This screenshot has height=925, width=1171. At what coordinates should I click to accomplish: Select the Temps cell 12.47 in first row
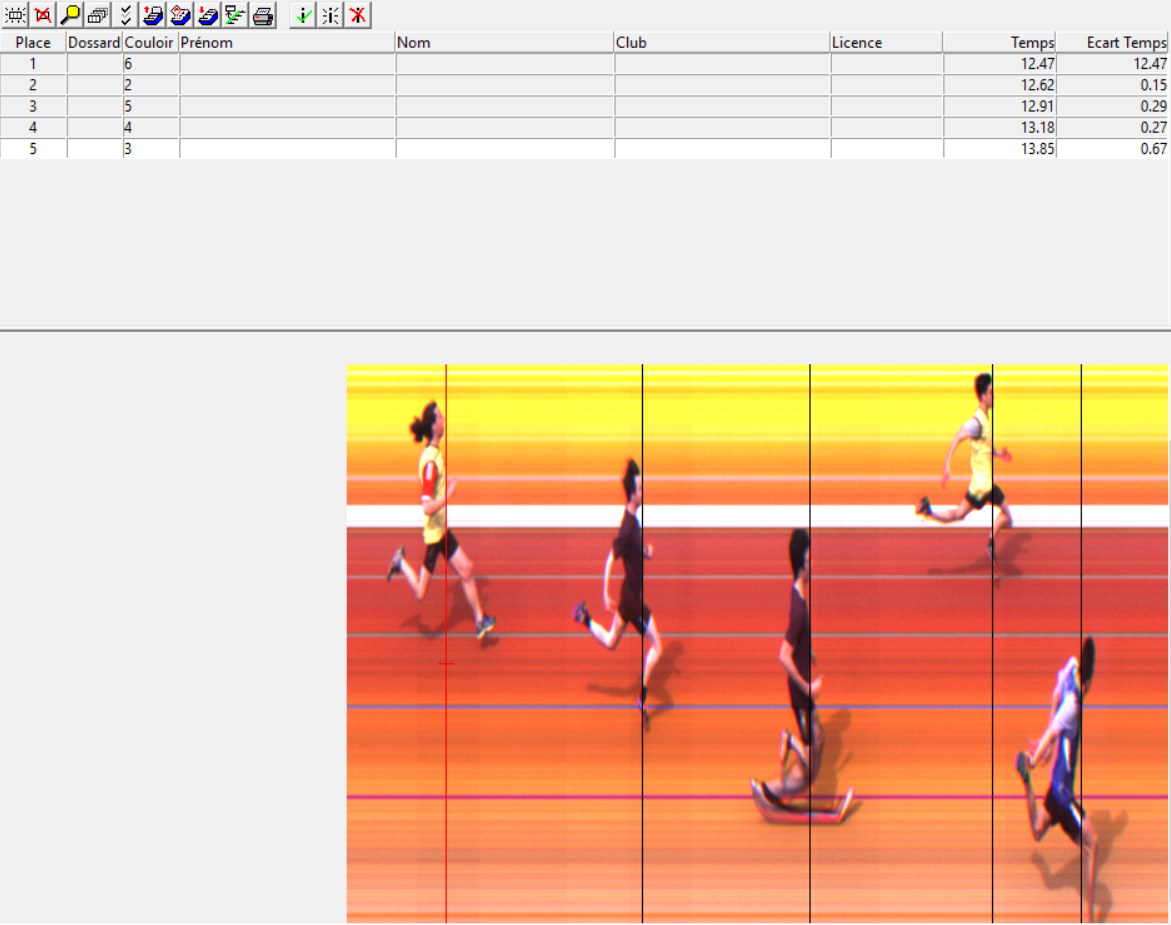(x=999, y=64)
